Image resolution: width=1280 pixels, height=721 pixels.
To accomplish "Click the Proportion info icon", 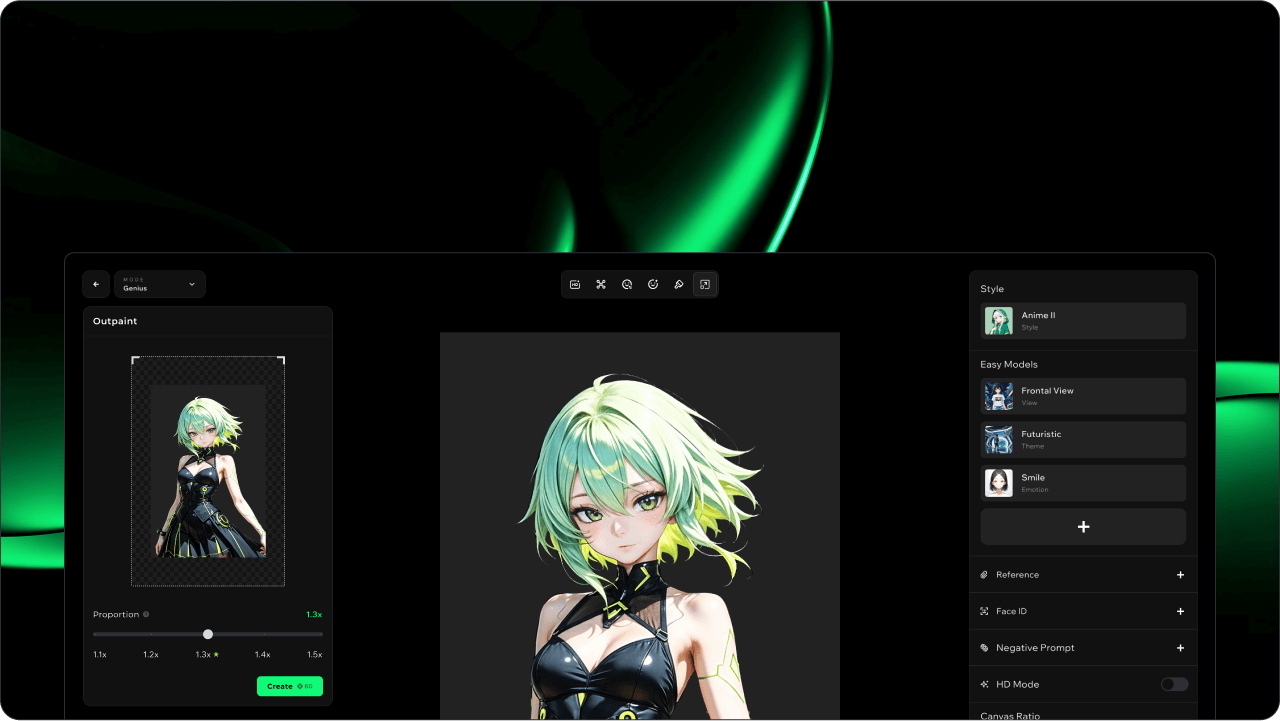I will 146,615.
